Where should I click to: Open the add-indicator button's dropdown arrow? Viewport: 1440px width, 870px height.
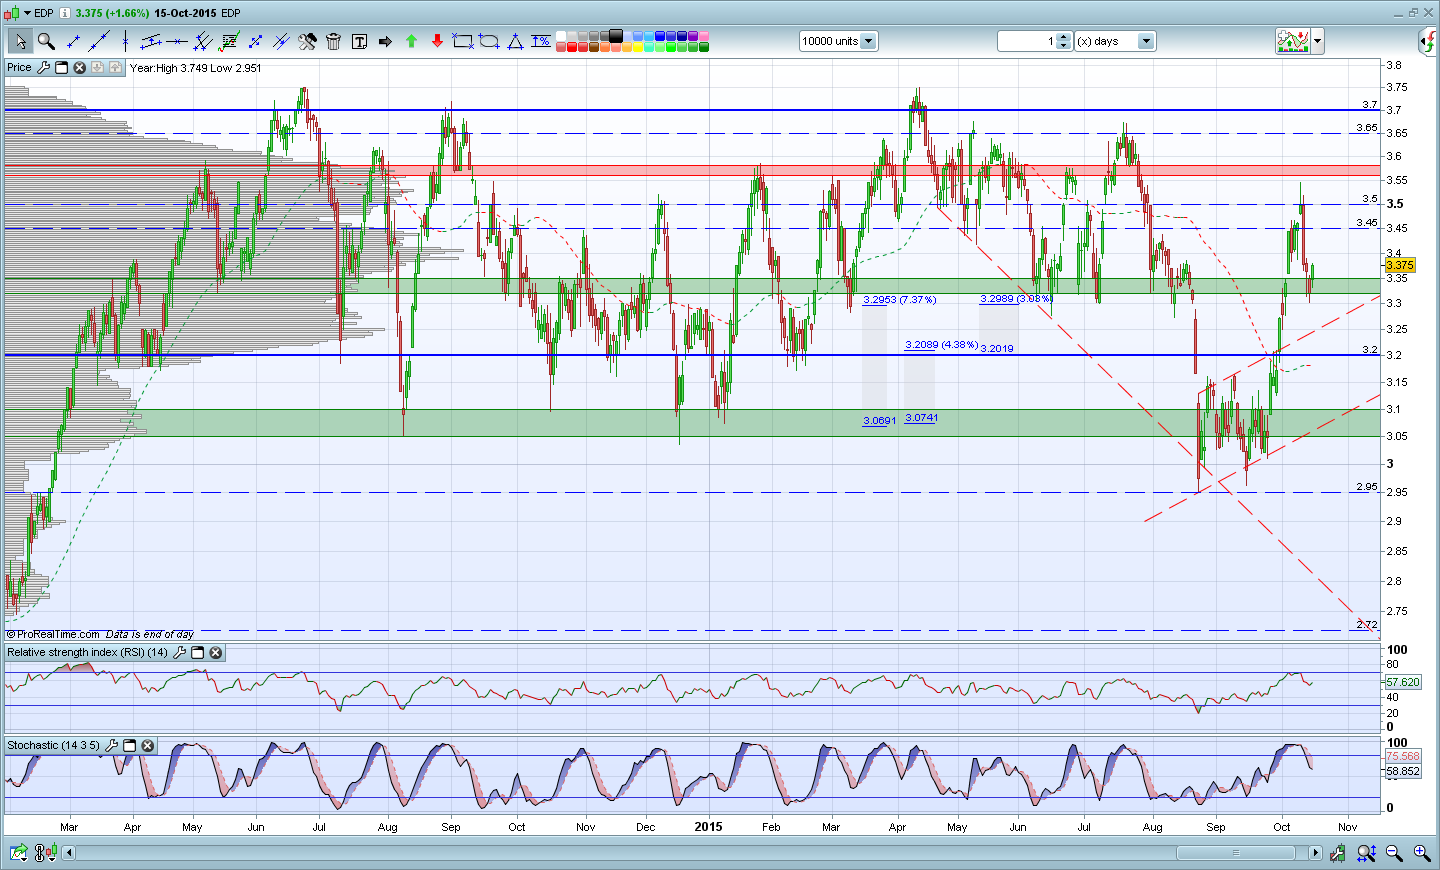1318,41
